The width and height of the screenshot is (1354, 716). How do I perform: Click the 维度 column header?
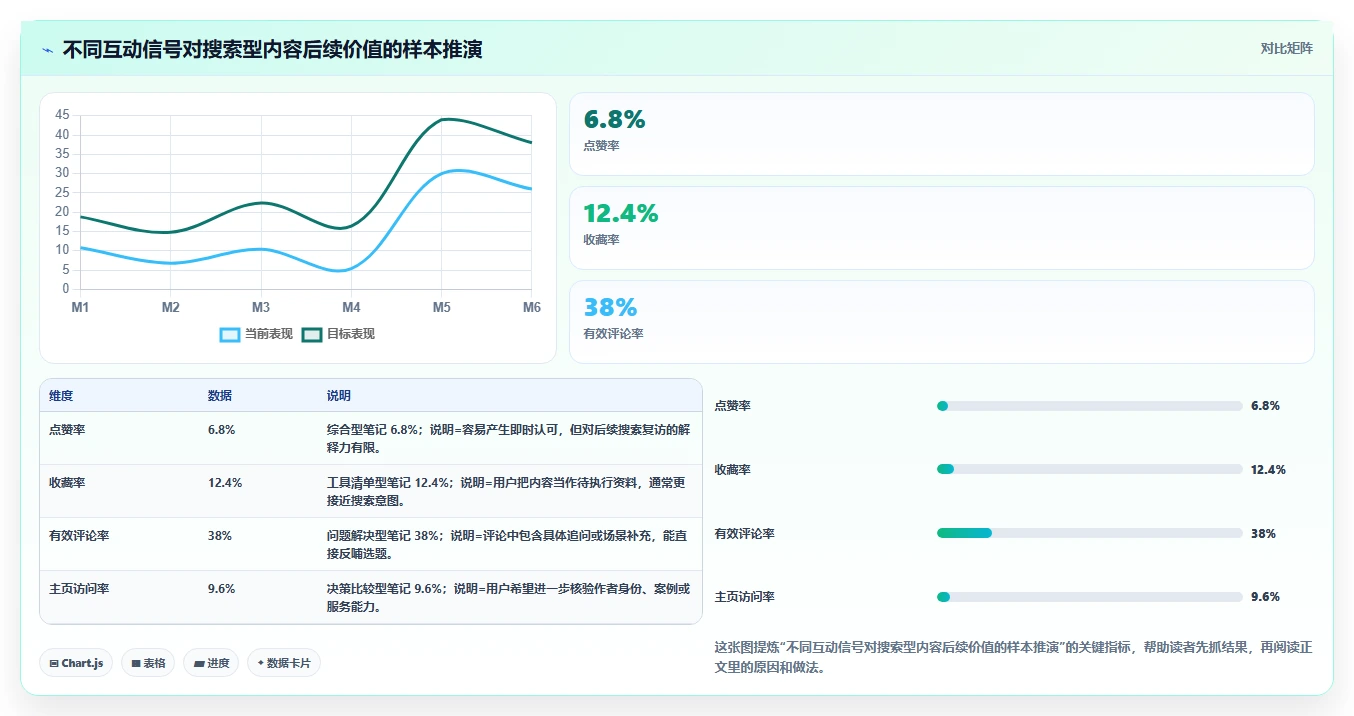(x=61, y=396)
